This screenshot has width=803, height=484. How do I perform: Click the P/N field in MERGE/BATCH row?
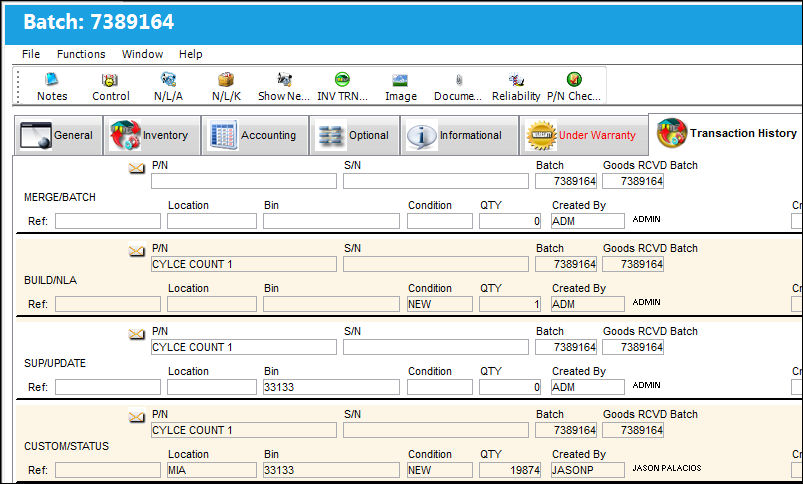click(x=244, y=181)
